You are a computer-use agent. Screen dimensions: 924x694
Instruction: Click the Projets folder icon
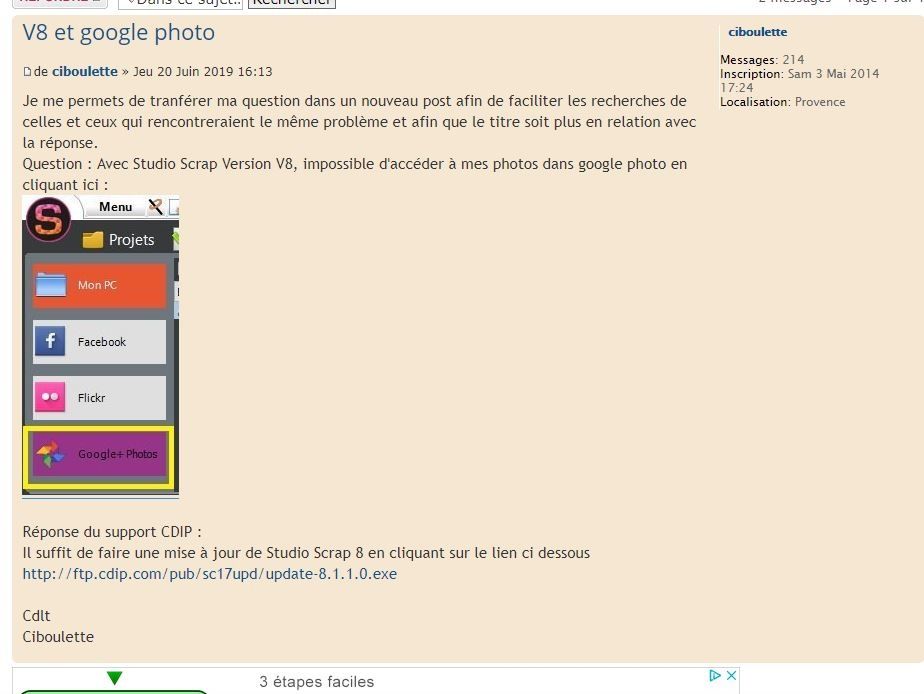coord(93,240)
